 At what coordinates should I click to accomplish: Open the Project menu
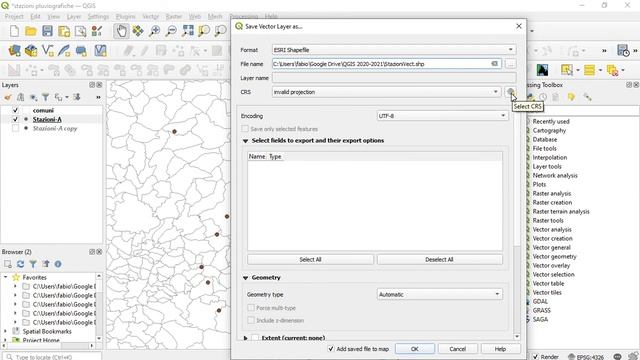tap(14, 16)
